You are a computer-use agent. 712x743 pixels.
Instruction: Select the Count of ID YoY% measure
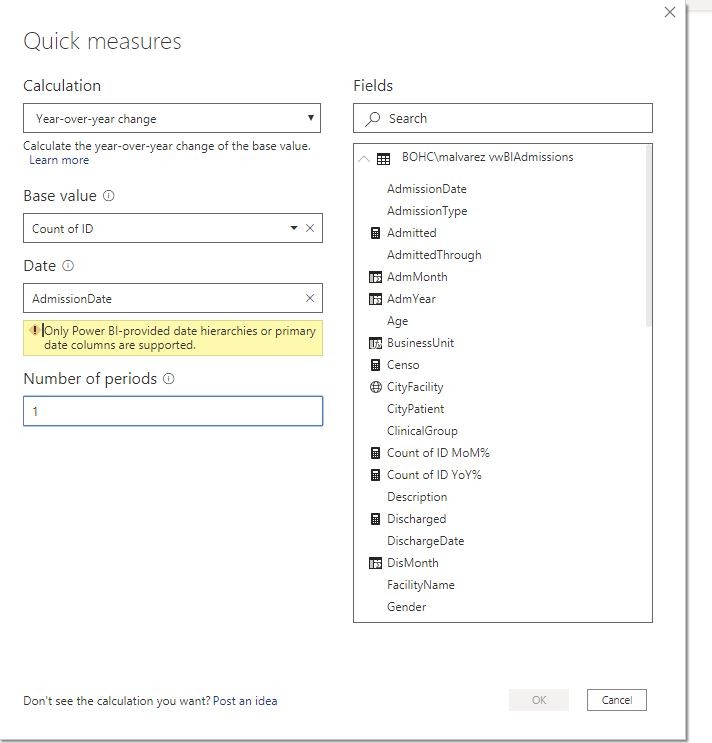pos(434,475)
